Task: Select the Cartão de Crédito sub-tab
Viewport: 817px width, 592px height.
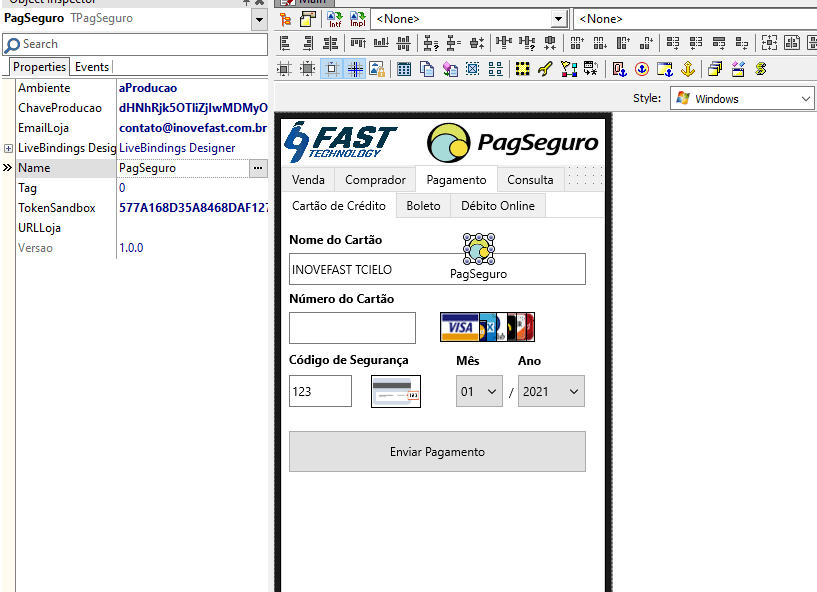Action: 339,206
